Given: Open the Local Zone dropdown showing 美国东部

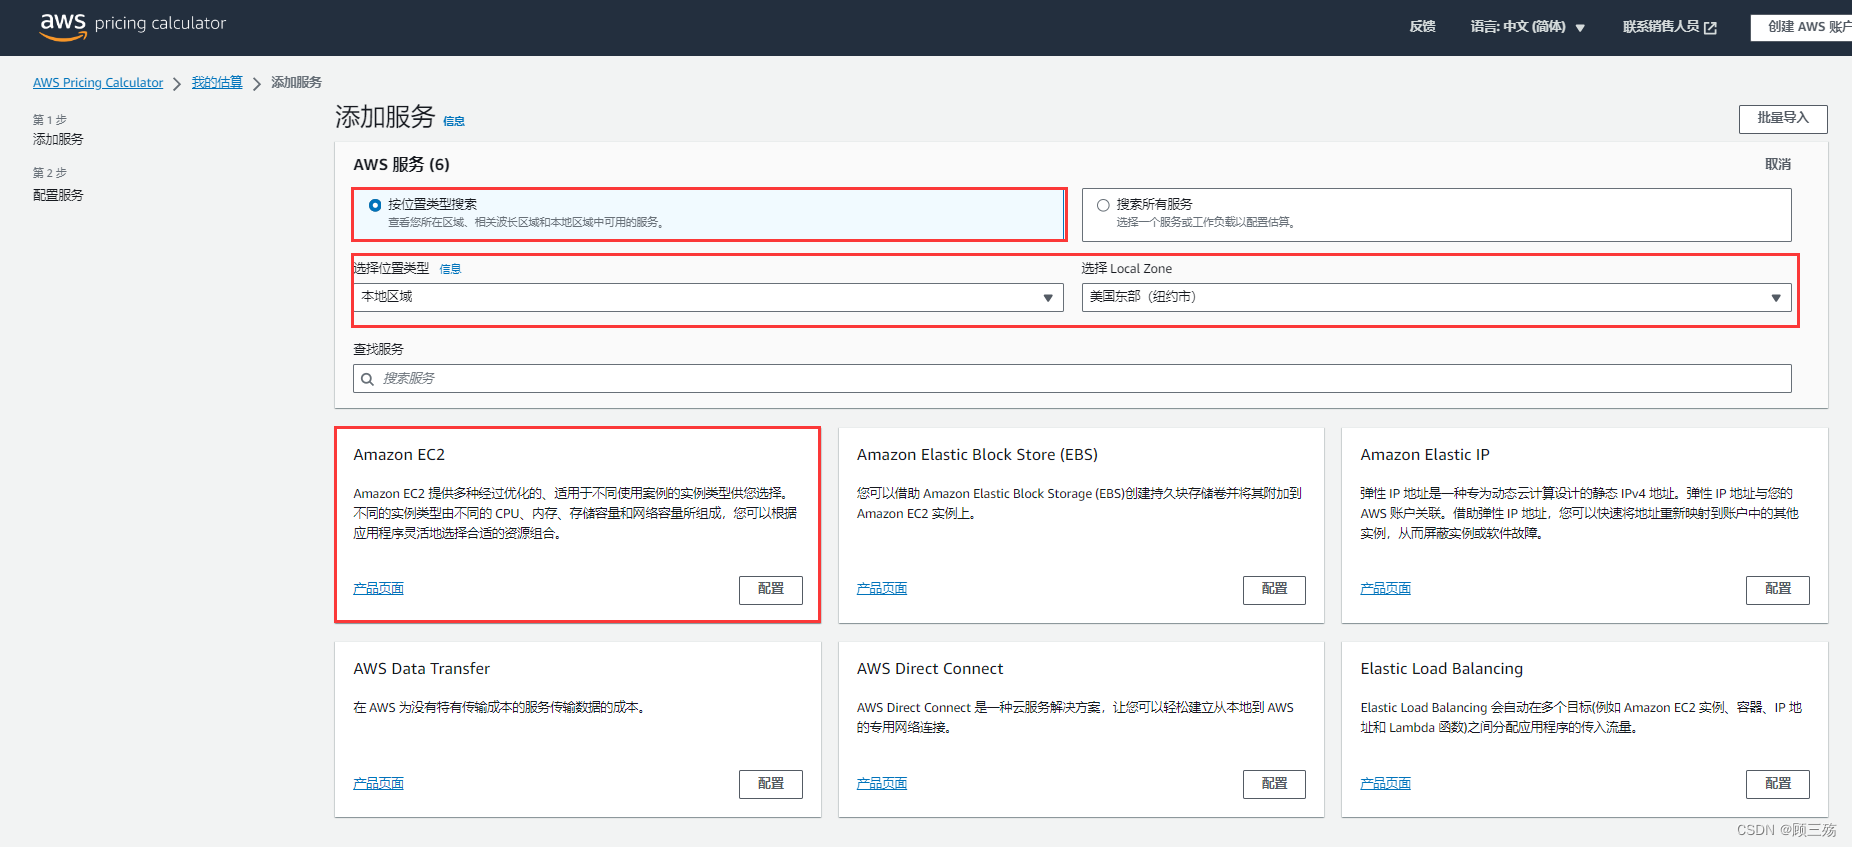Looking at the screenshot, I should tap(1436, 297).
